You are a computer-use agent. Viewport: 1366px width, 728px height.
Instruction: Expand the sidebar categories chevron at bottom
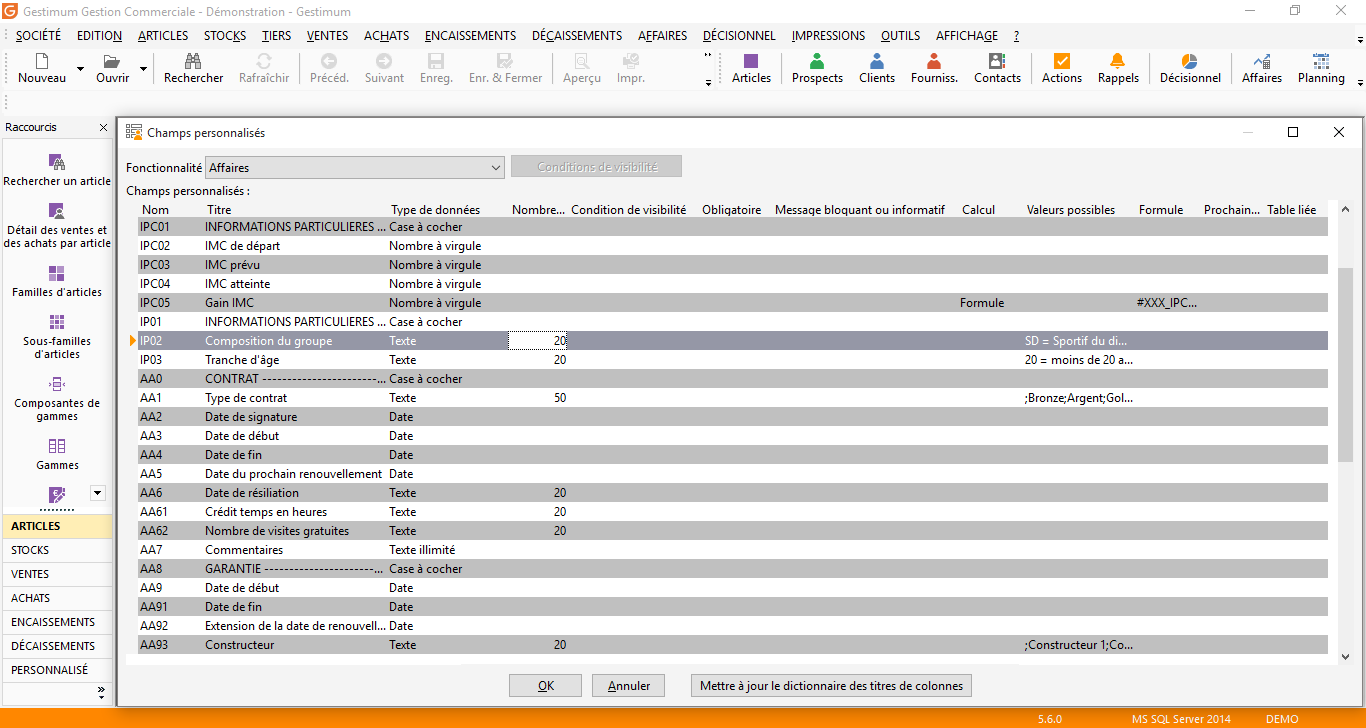pyautogui.click(x=101, y=692)
